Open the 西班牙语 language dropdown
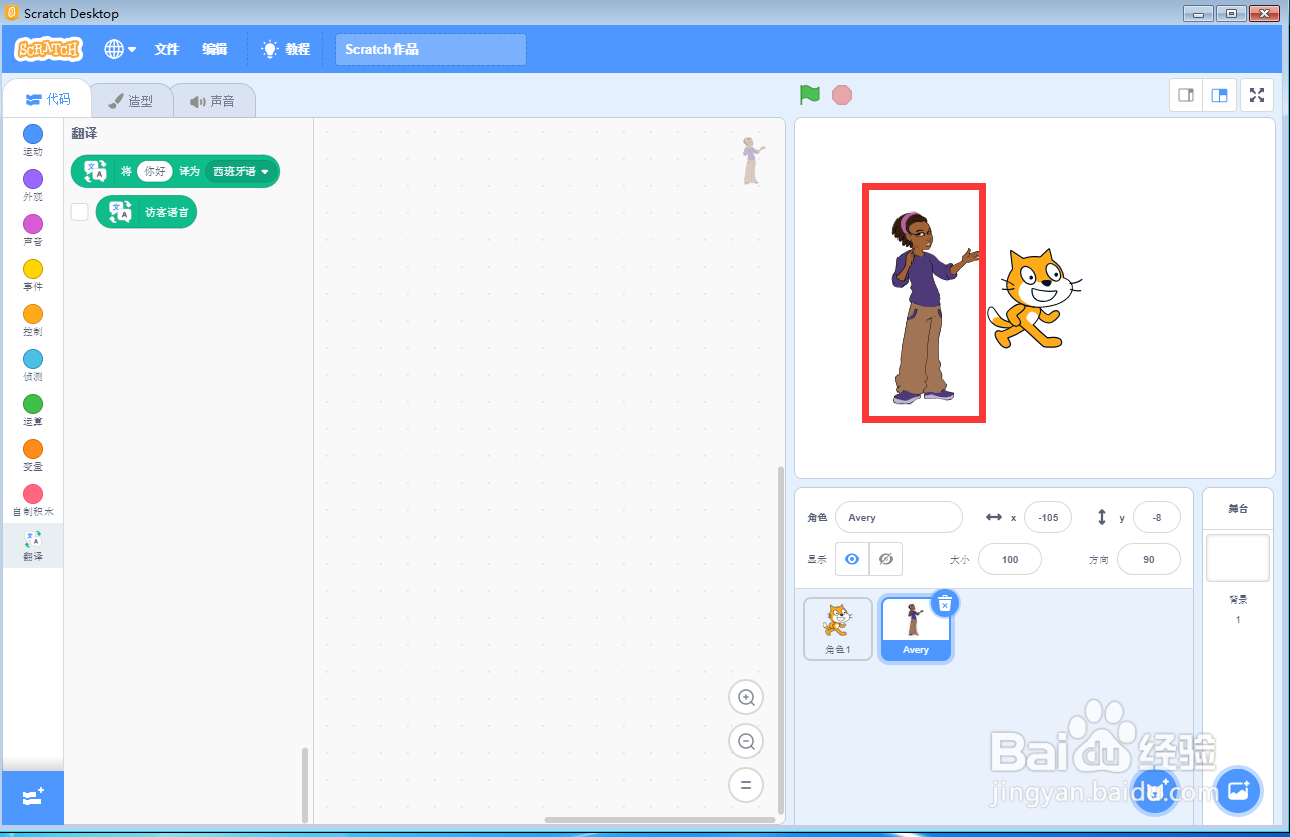The width and height of the screenshot is (1290, 837). [241, 171]
